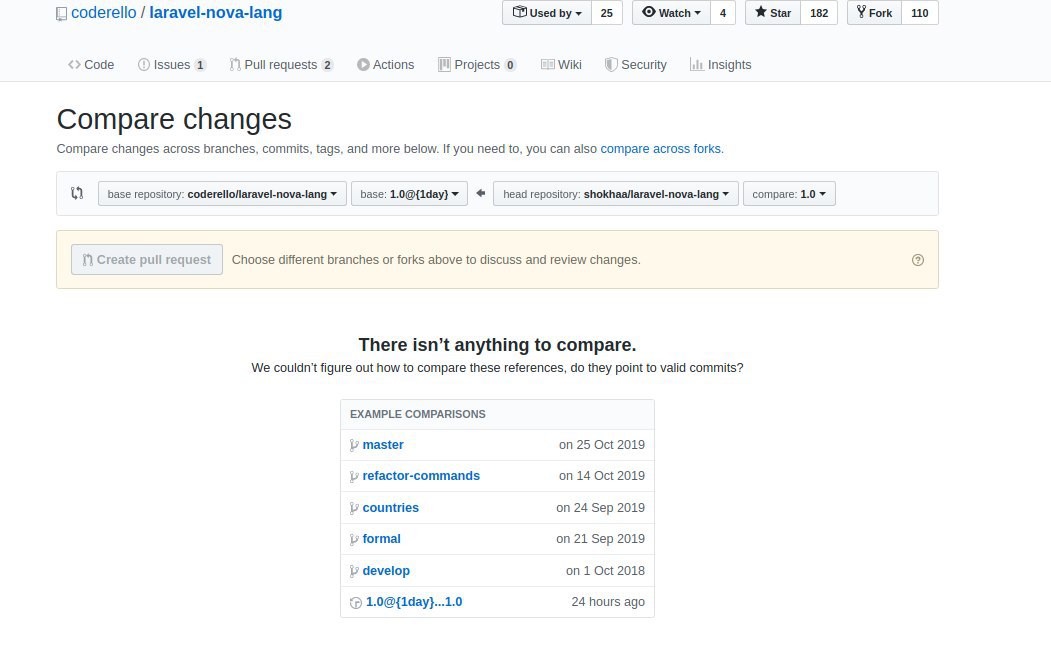Open the help question mark icon
The width and height of the screenshot is (1051, 666).
coord(918,260)
